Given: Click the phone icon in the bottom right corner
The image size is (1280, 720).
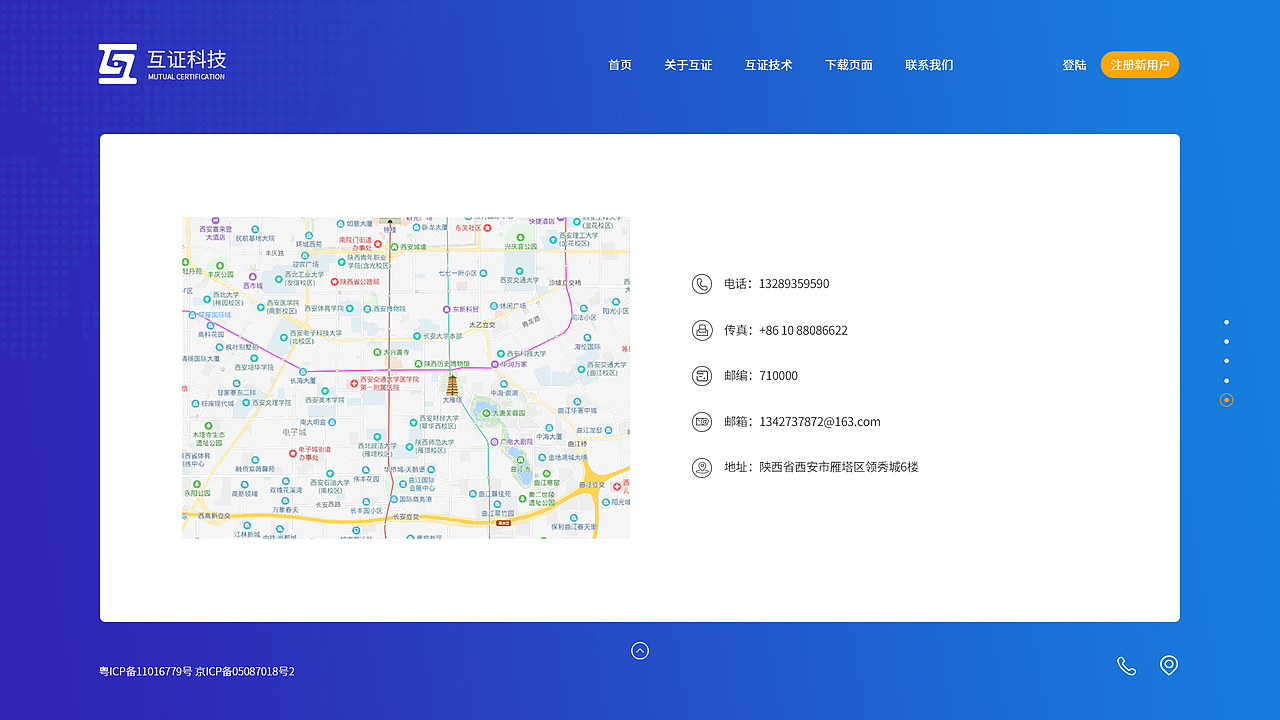Looking at the screenshot, I should pyautogui.click(x=1126, y=665).
